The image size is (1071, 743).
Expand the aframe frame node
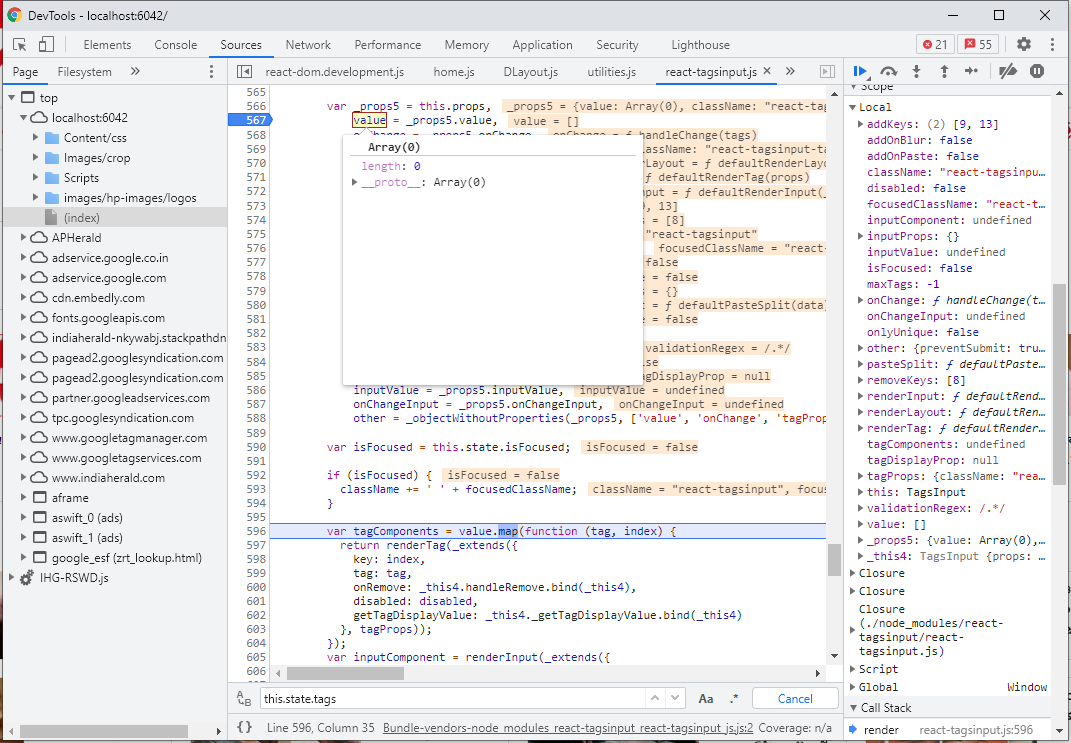23,498
